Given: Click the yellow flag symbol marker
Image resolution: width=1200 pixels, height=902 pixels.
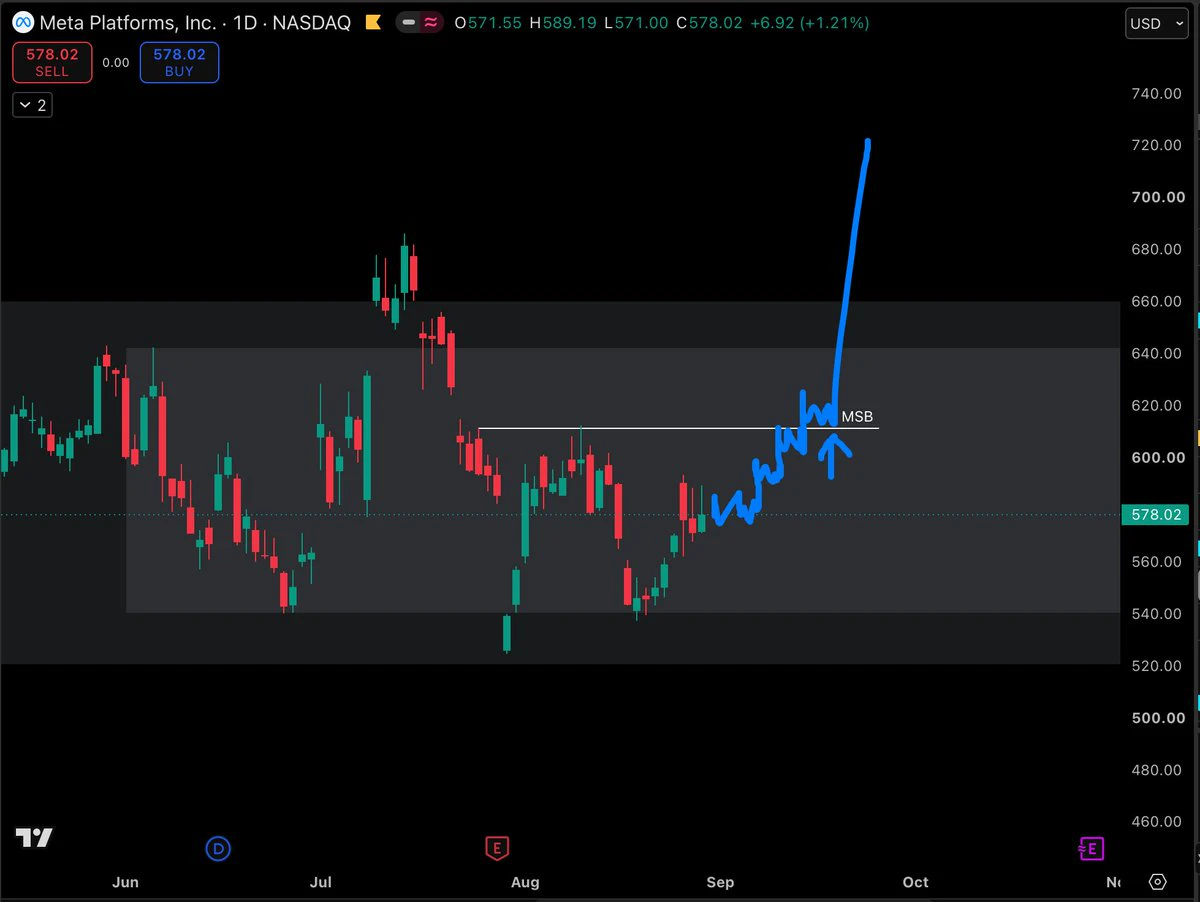Looking at the screenshot, I should [372, 22].
